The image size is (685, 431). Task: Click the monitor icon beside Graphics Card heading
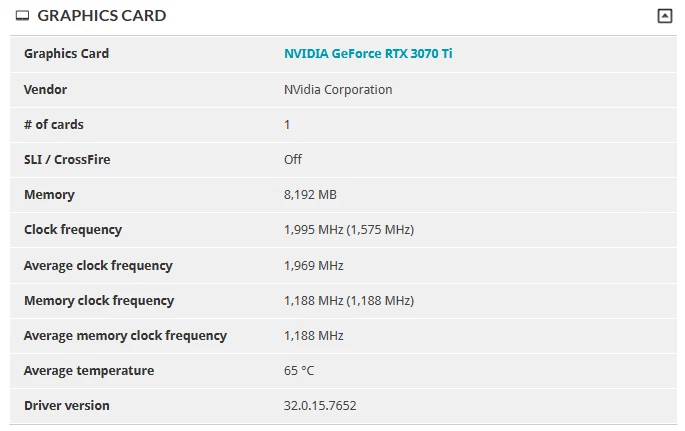click(x=23, y=16)
